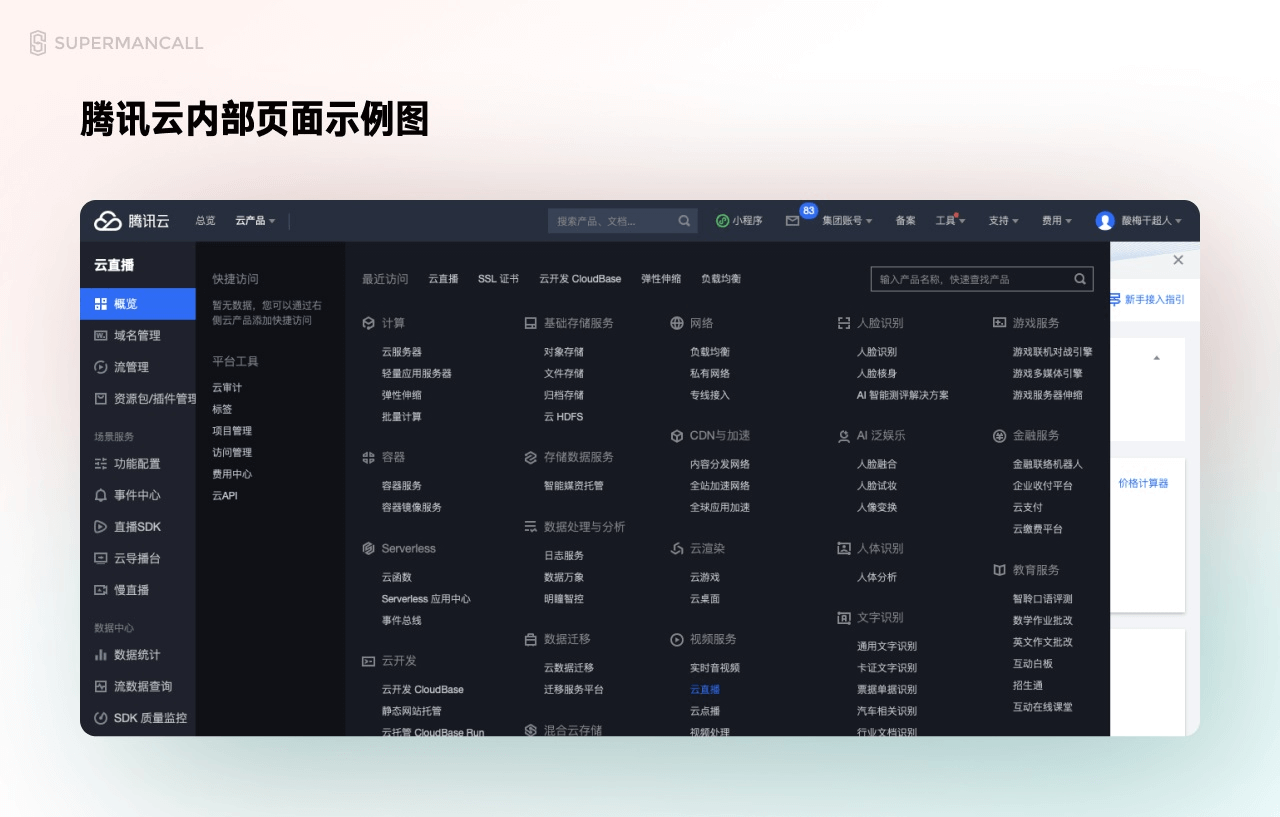Click the 金融服务 category icon
Screen dimensions: 1280x817
click(x=999, y=436)
